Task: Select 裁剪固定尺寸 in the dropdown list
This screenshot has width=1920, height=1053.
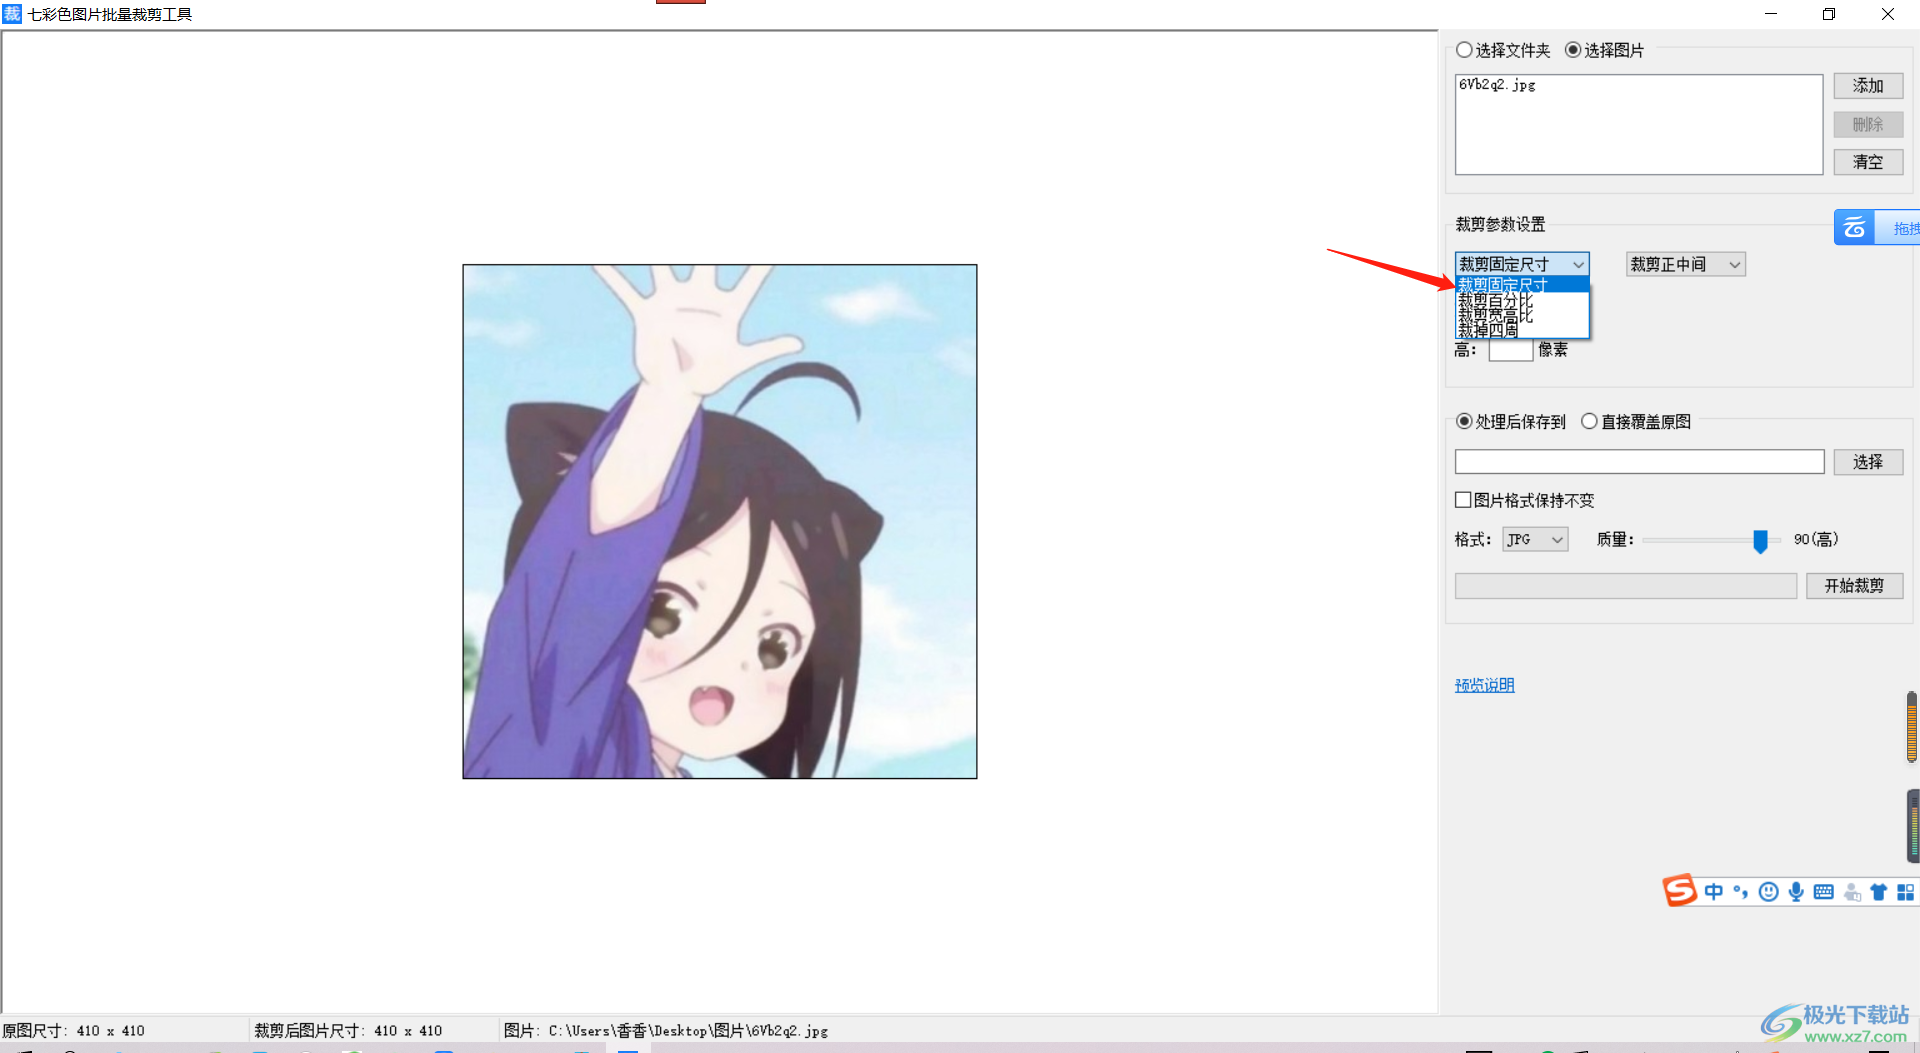Action: [1522, 285]
